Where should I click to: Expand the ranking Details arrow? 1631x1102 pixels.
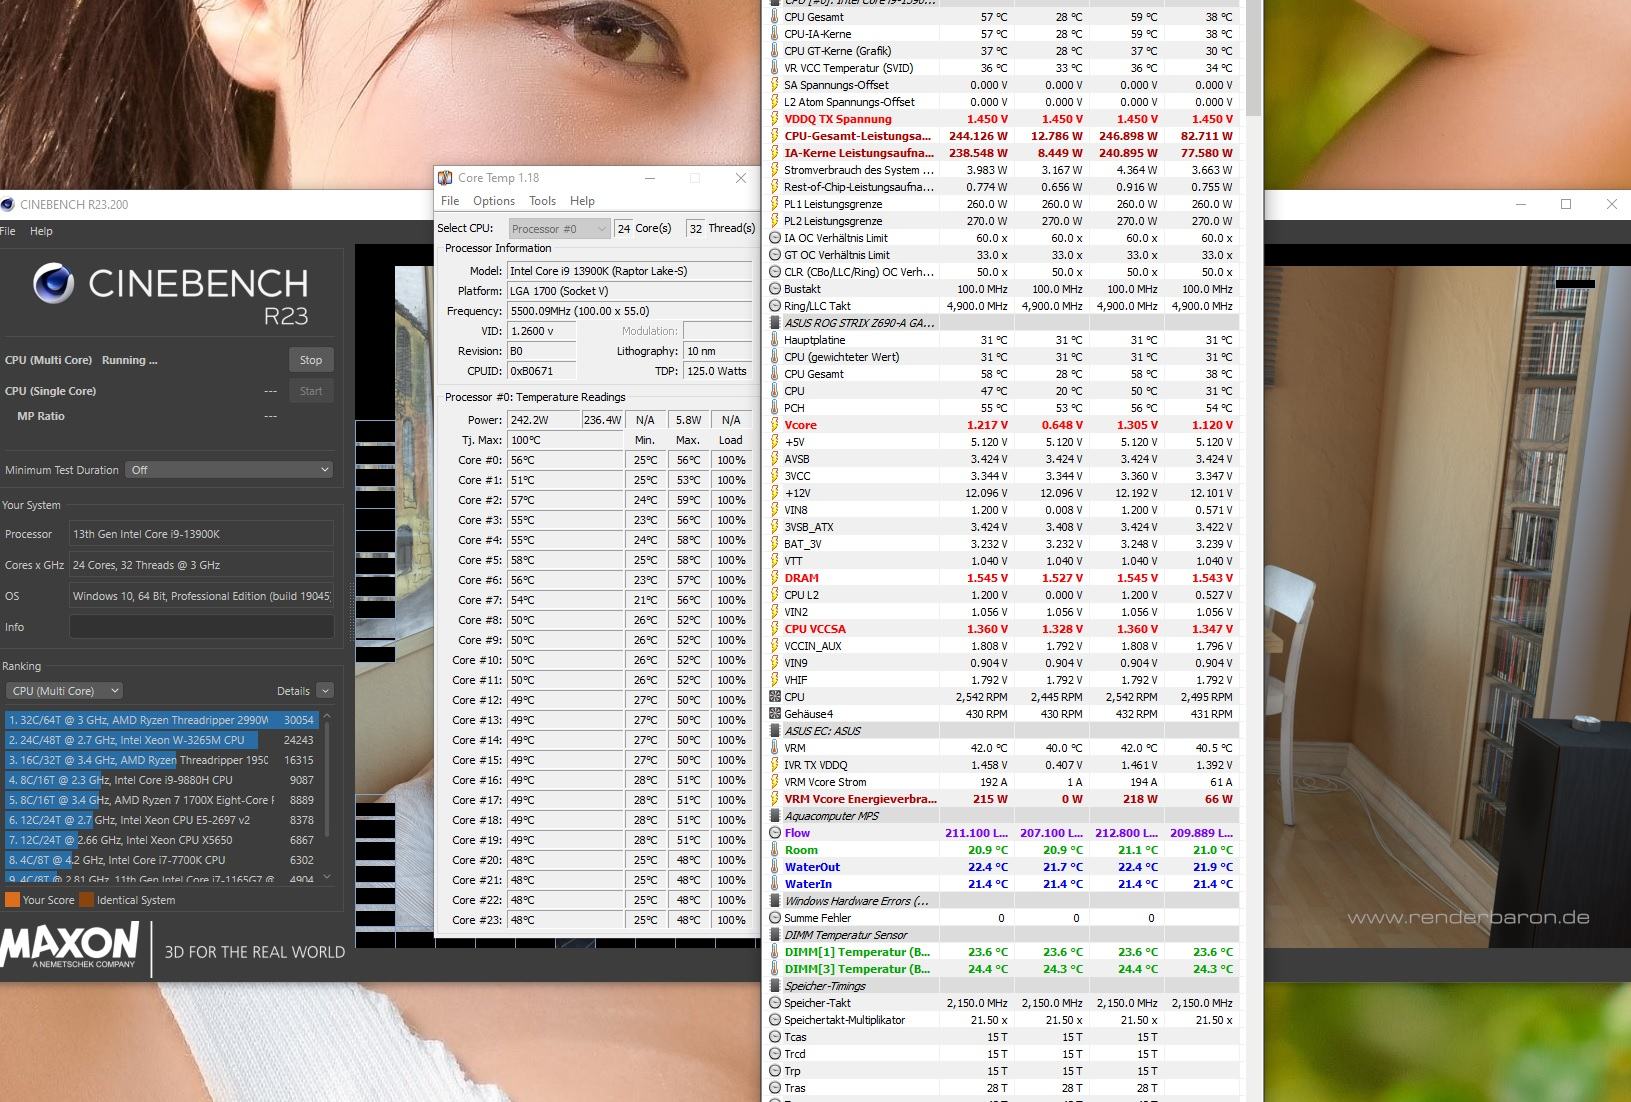(325, 691)
